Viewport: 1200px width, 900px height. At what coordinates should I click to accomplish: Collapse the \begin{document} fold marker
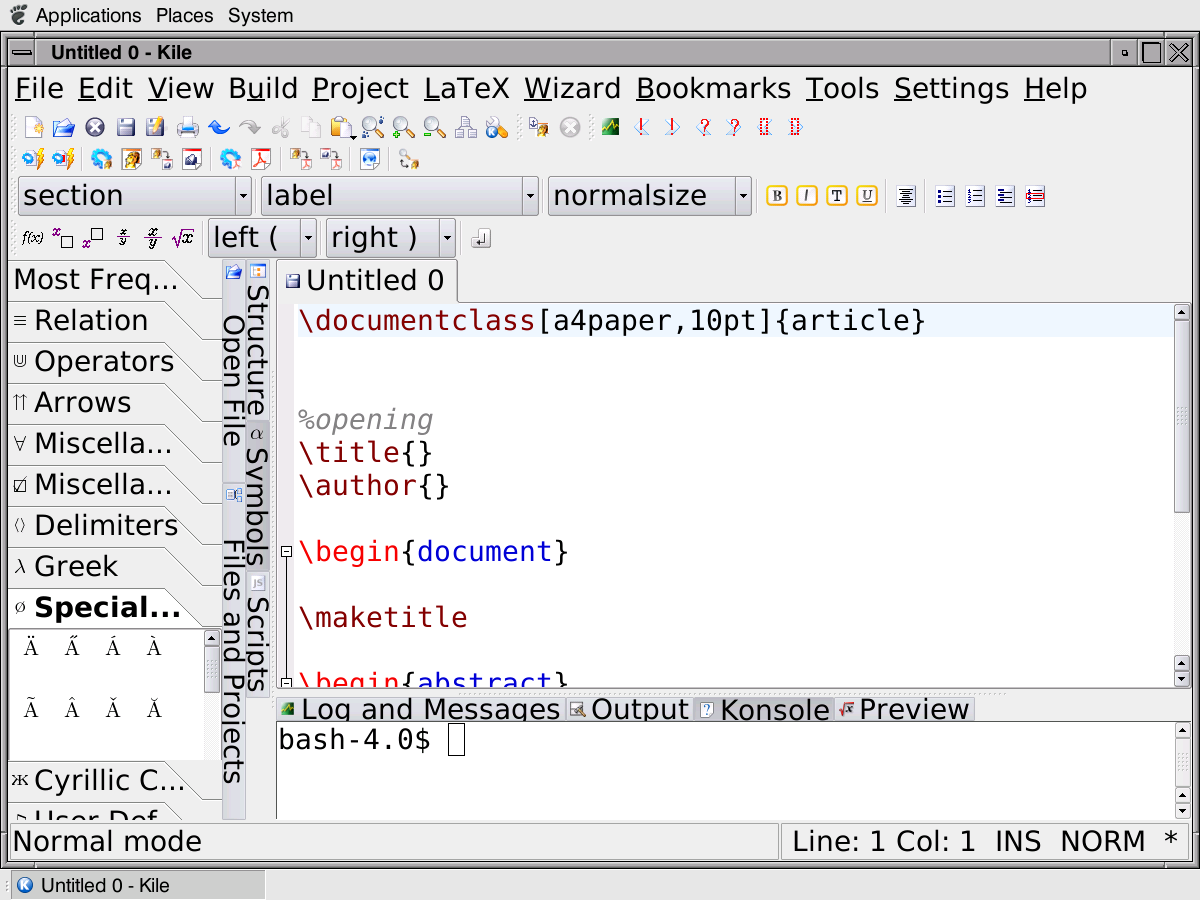click(286, 552)
